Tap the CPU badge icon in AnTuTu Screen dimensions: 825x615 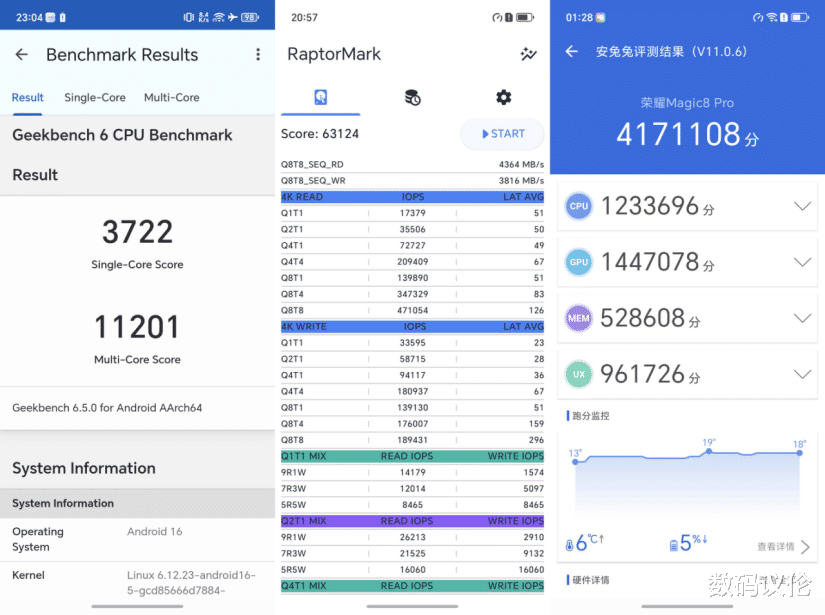pyautogui.click(x=579, y=206)
